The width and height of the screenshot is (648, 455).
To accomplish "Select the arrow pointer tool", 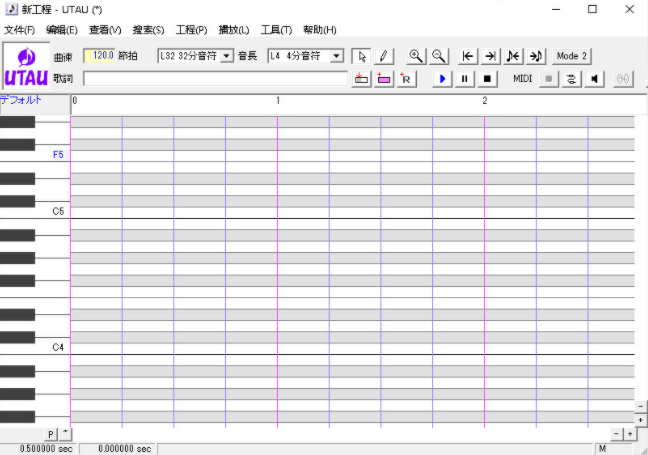I will [x=363, y=56].
